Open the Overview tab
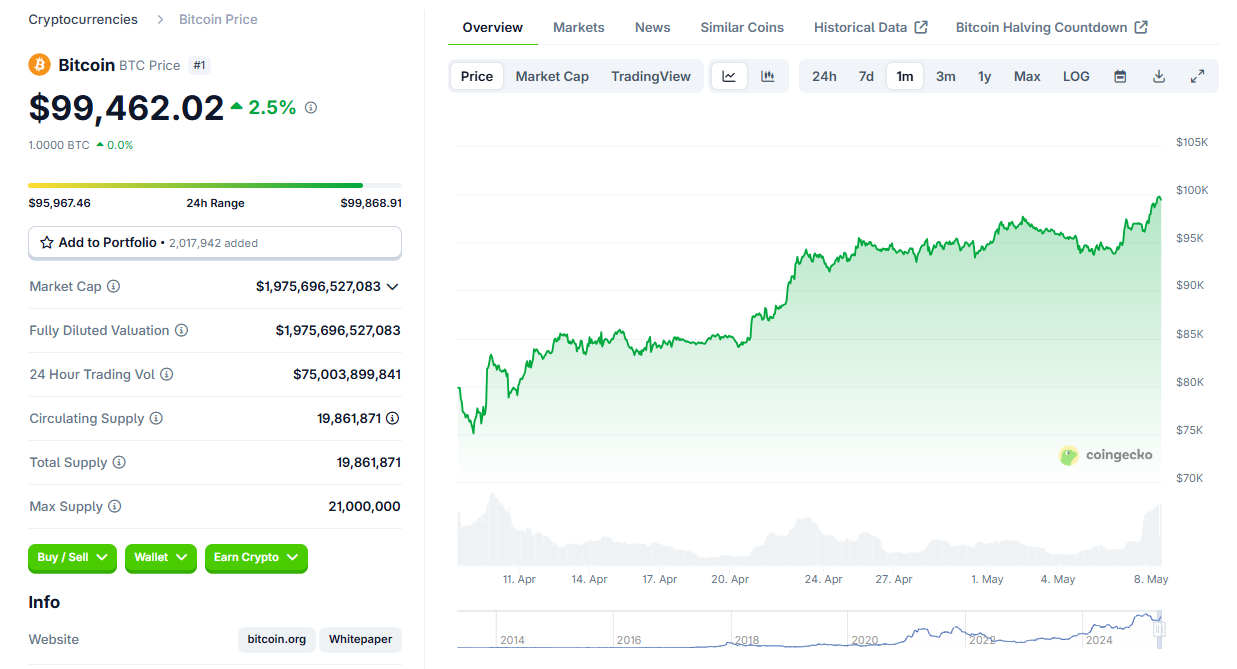The image size is (1237, 669). pyautogui.click(x=493, y=27)
